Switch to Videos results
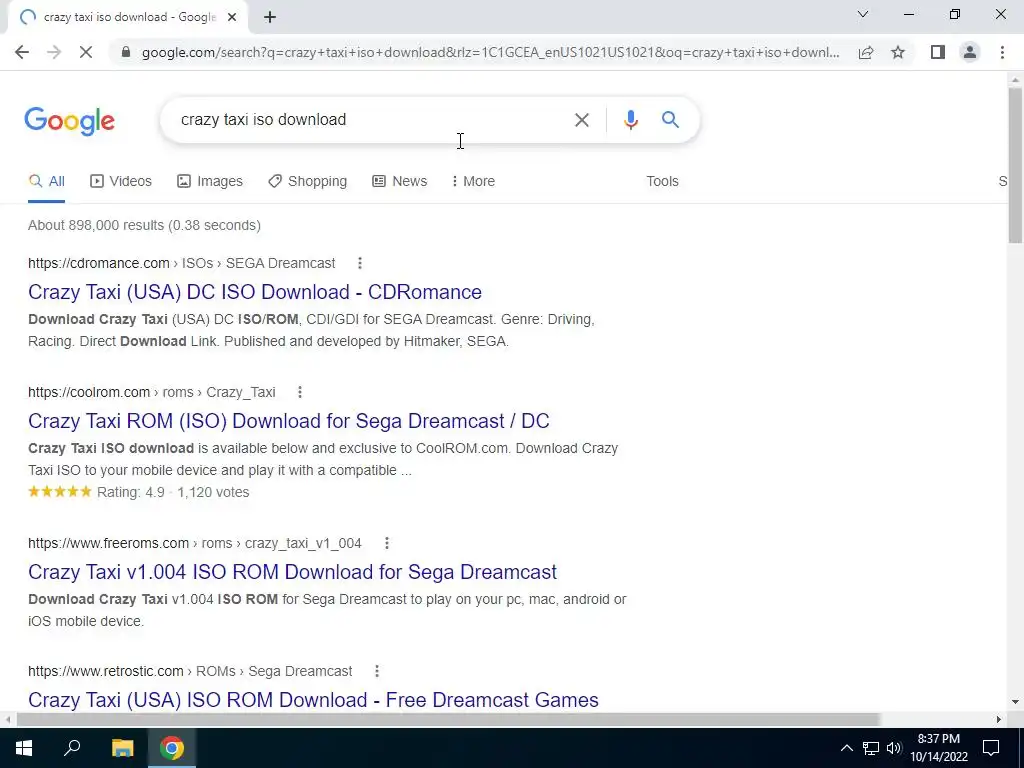Image resolution: width=1024 pixels, height=768 pixels. tap(121, 182)
